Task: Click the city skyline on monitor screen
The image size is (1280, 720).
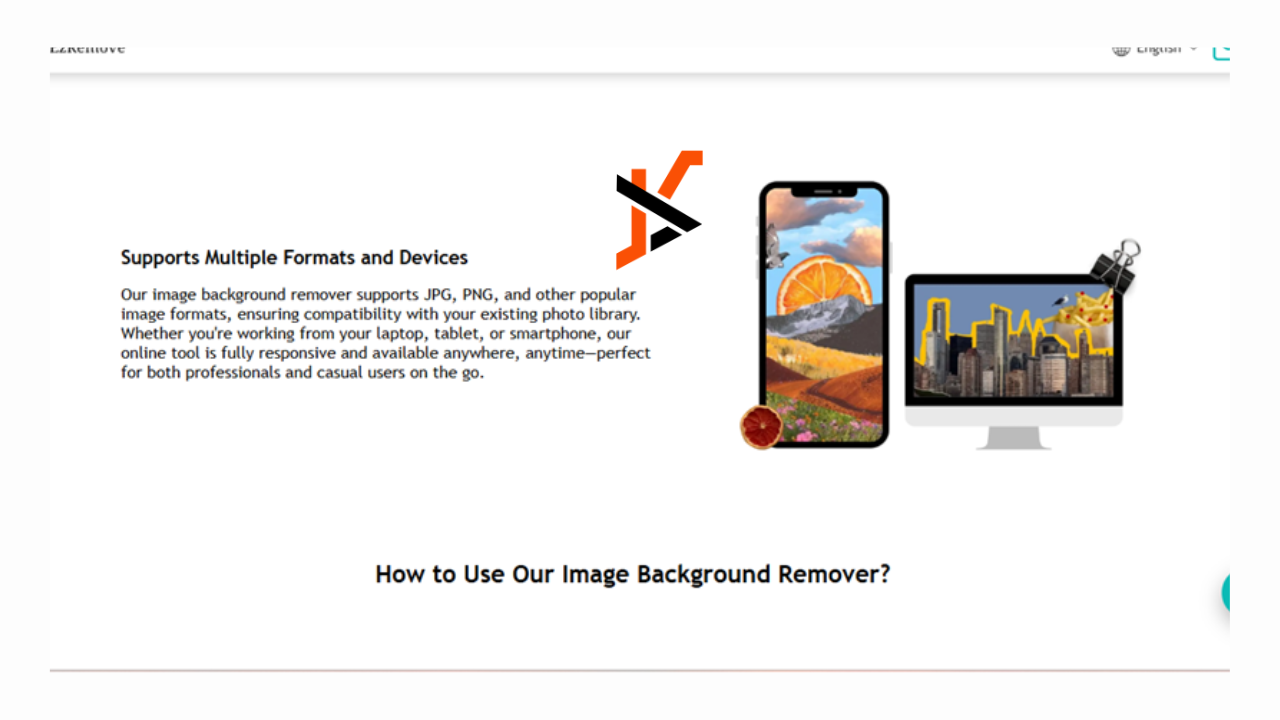Action: pyautogui.click(x=1012, y=350)
